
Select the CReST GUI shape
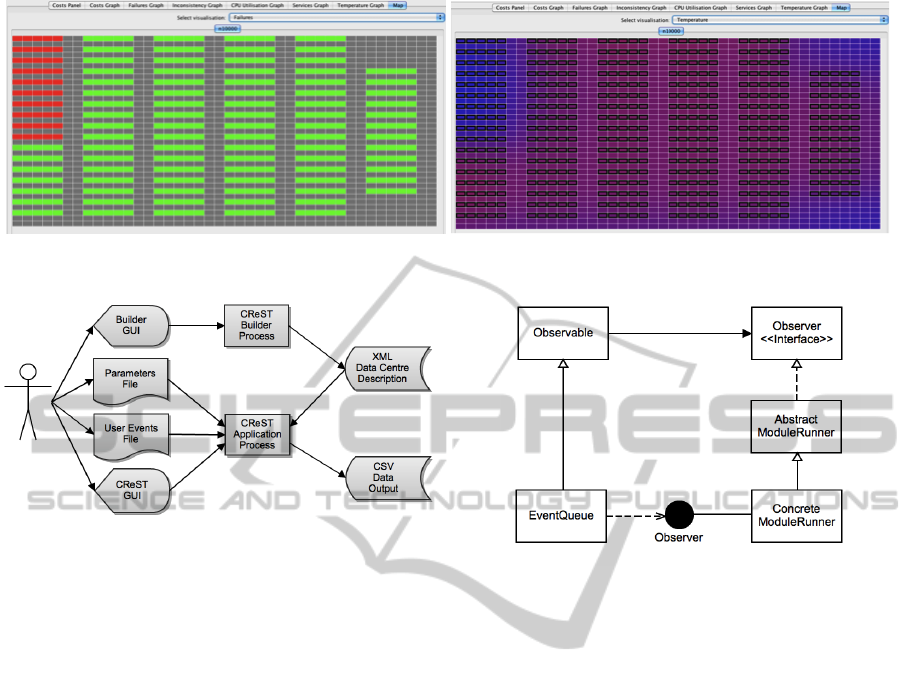[131, 487]
